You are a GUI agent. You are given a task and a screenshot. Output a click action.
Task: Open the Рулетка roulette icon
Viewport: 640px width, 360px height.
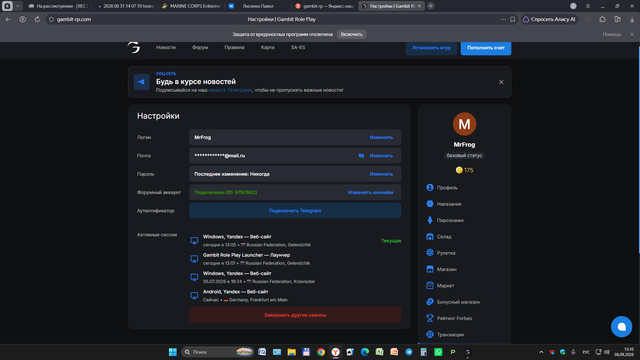click(x=430, y=253)
